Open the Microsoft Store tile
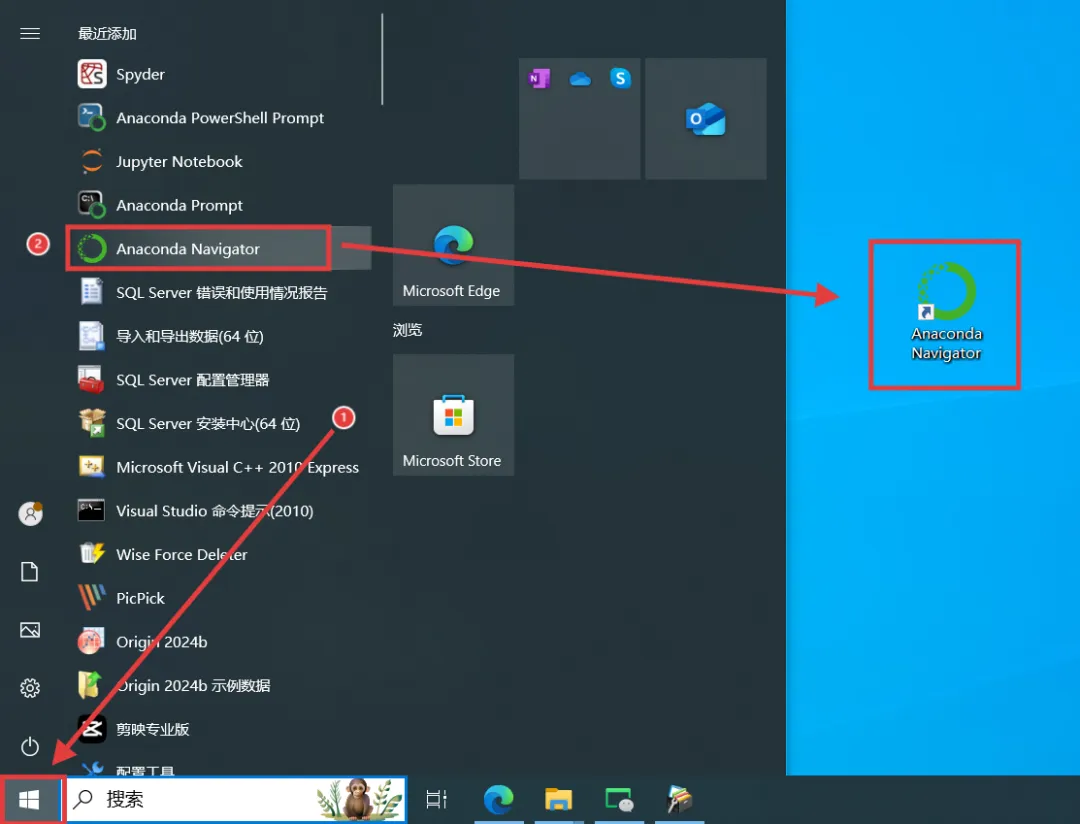Viewport: 1080px width, 824px height. [x=453, y=415]
